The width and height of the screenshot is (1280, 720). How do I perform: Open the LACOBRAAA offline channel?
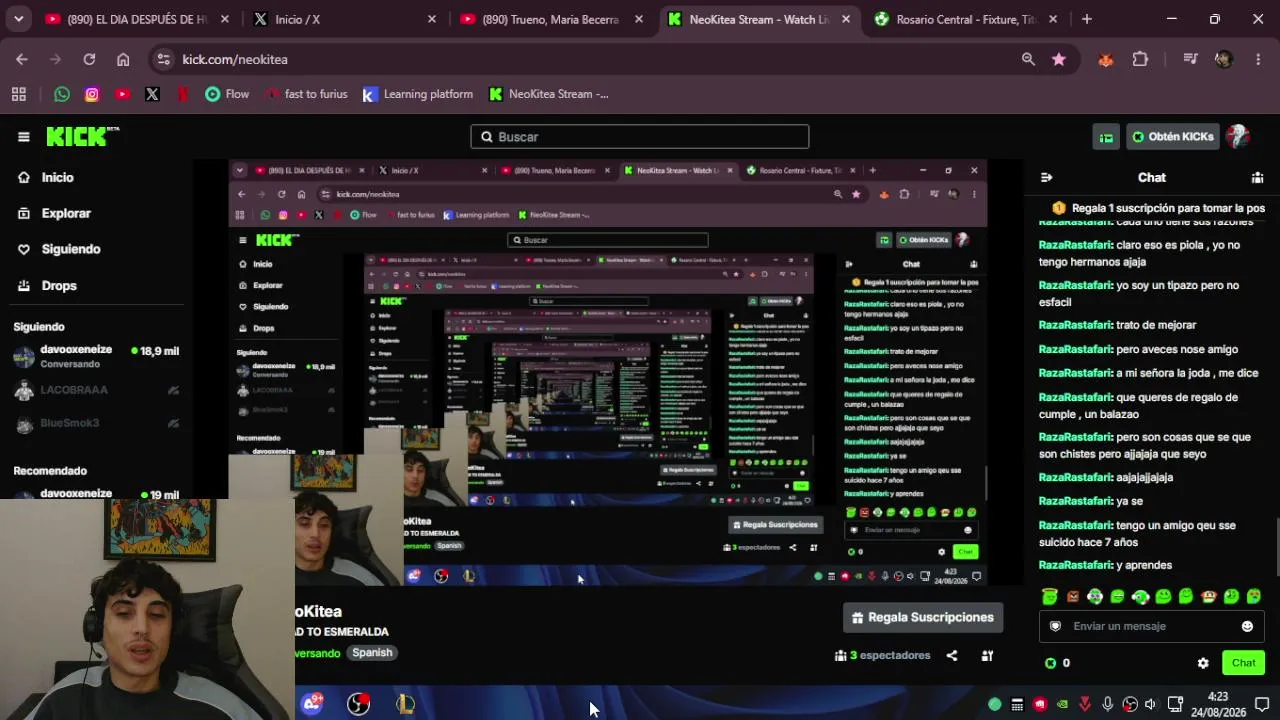coord(96,390)
